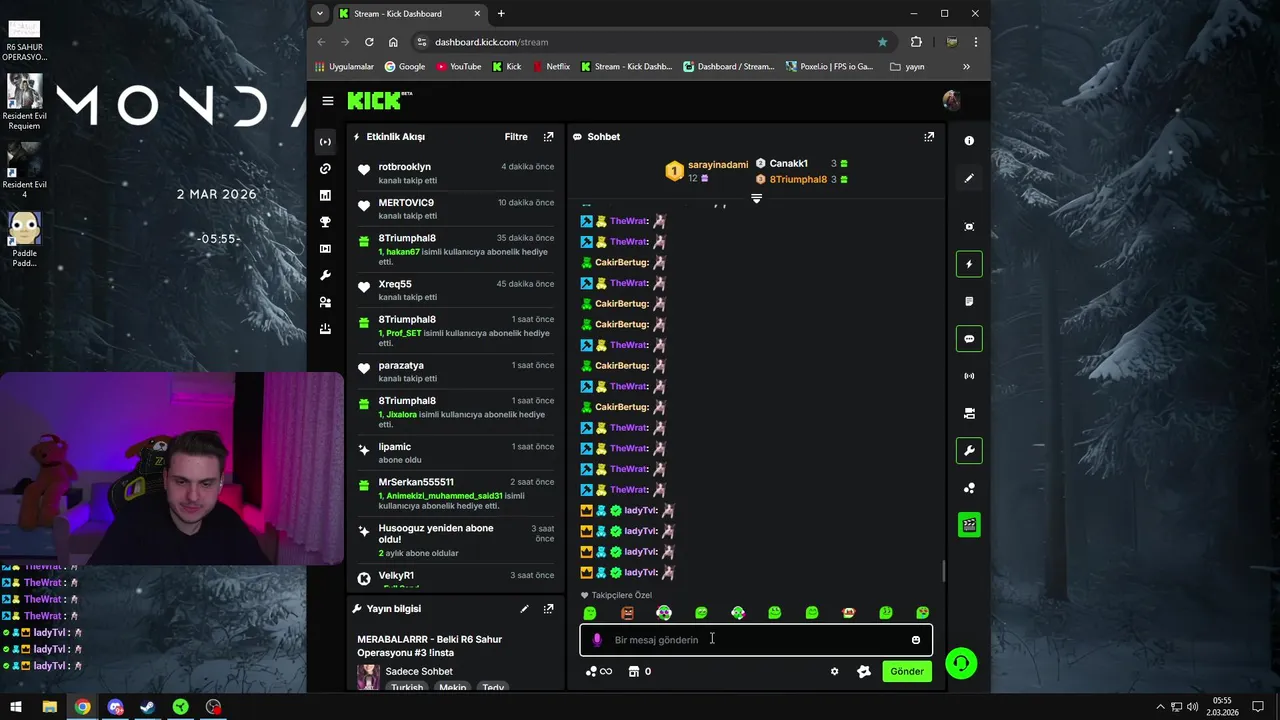Open the Chrome three-dot menu
1280x720 pixels.
coord(975,42)
